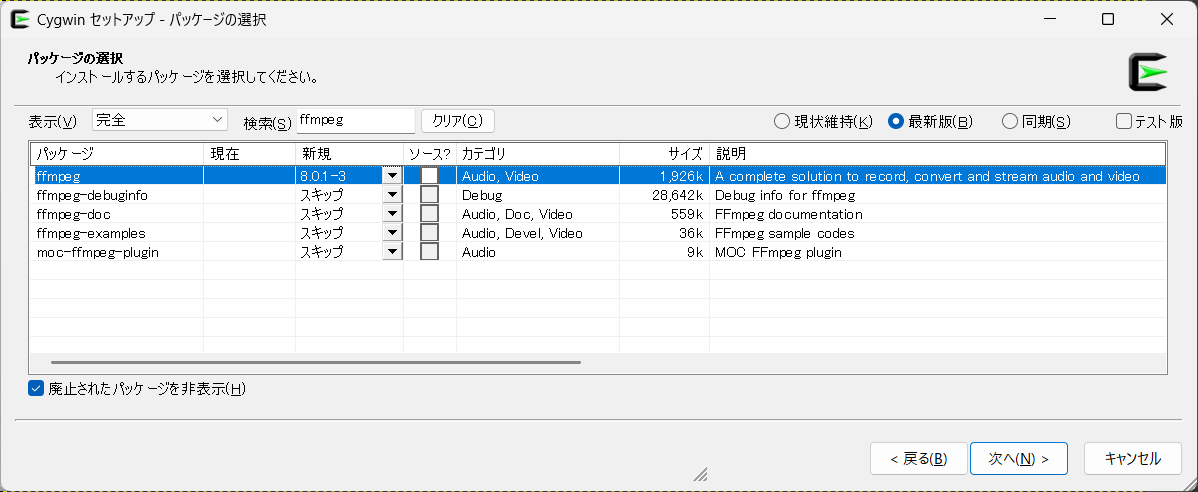Select the ffmpeg-doc package row

pos(597,214)
